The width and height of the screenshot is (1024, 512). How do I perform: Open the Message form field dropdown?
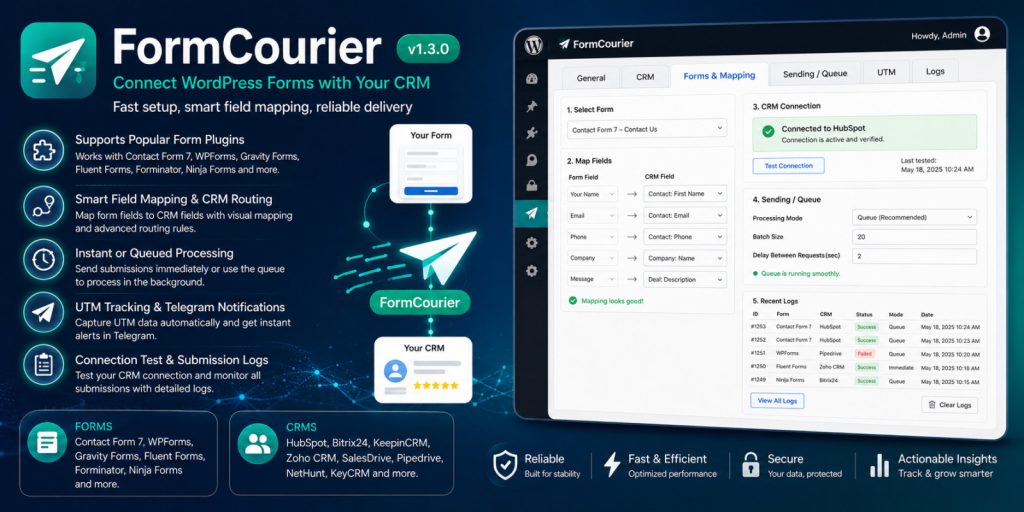click(592, 279)
